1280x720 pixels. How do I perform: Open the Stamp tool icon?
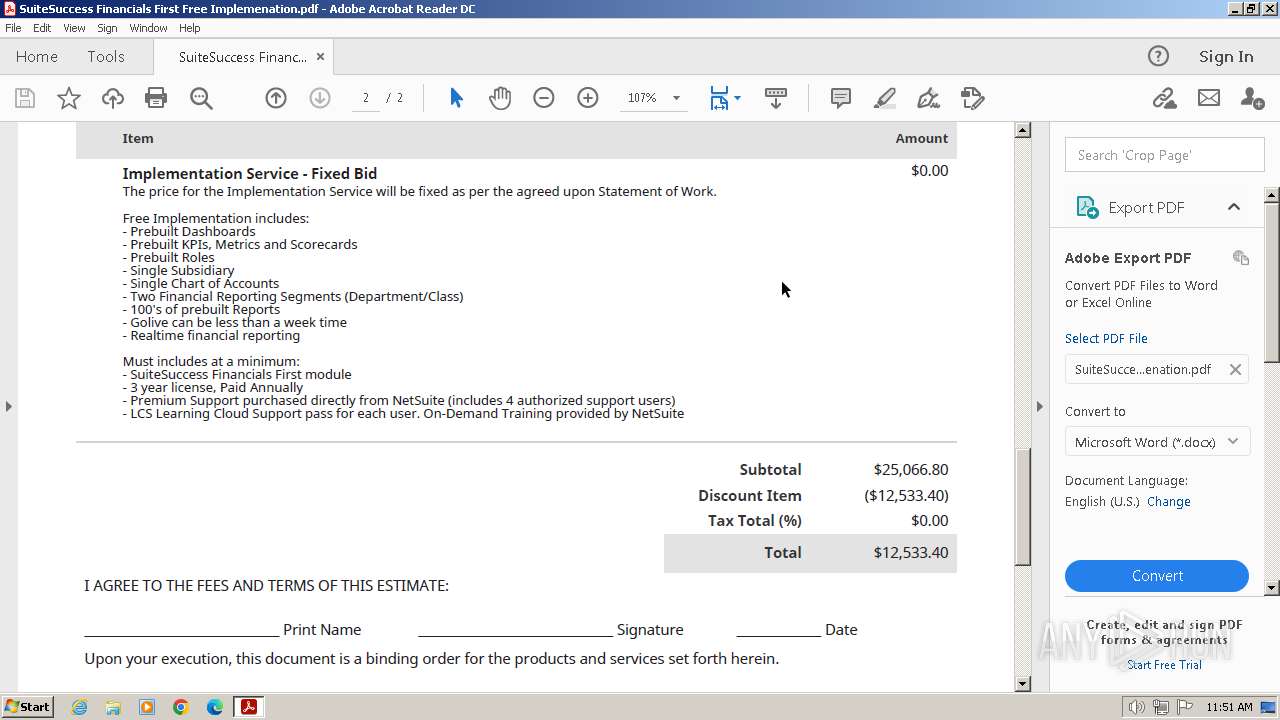coord(972,98)
